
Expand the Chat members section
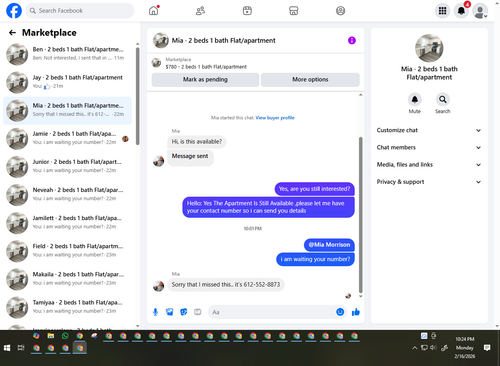pos(429,147)
